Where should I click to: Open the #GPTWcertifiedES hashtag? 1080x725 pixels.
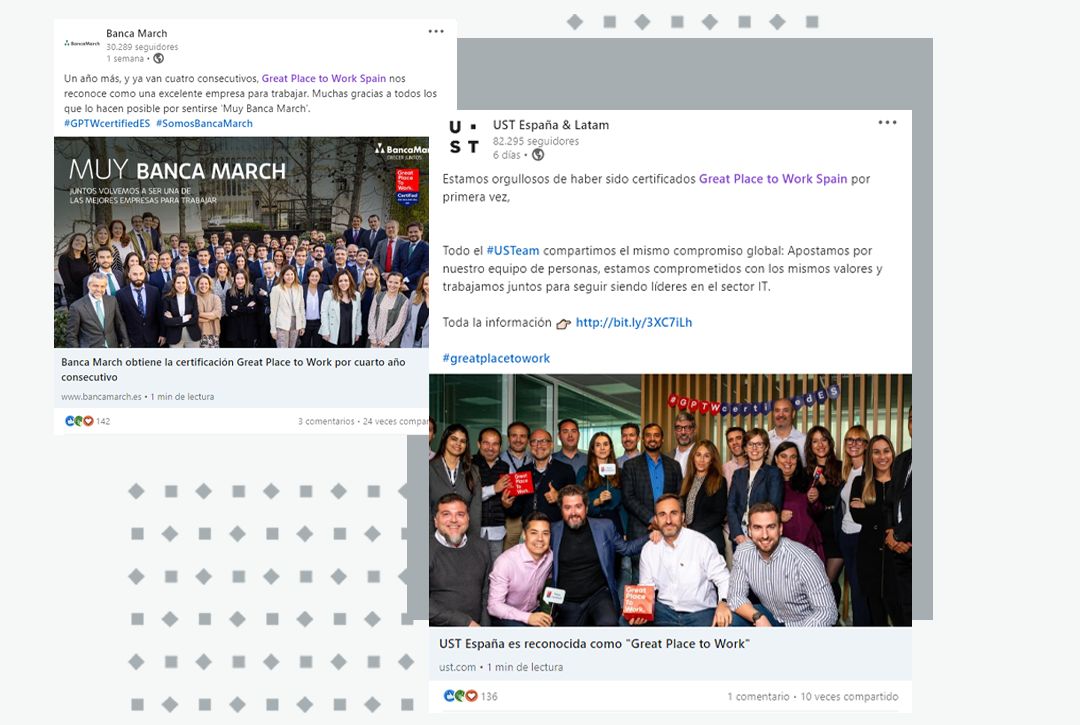107,123
